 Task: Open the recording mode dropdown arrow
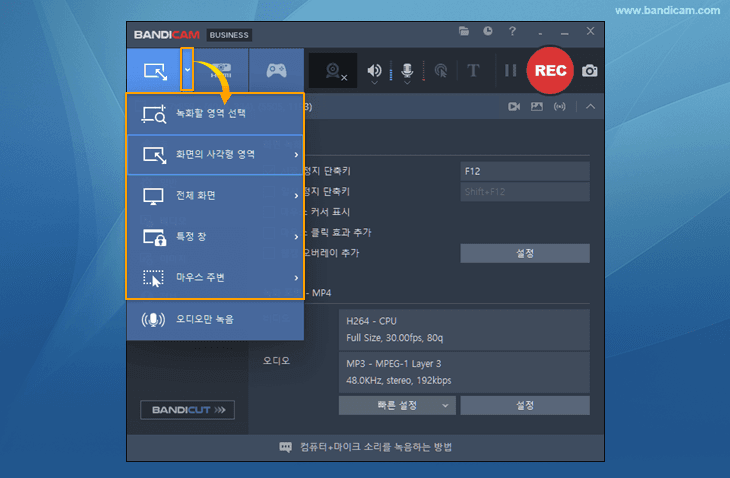(187, 70)
